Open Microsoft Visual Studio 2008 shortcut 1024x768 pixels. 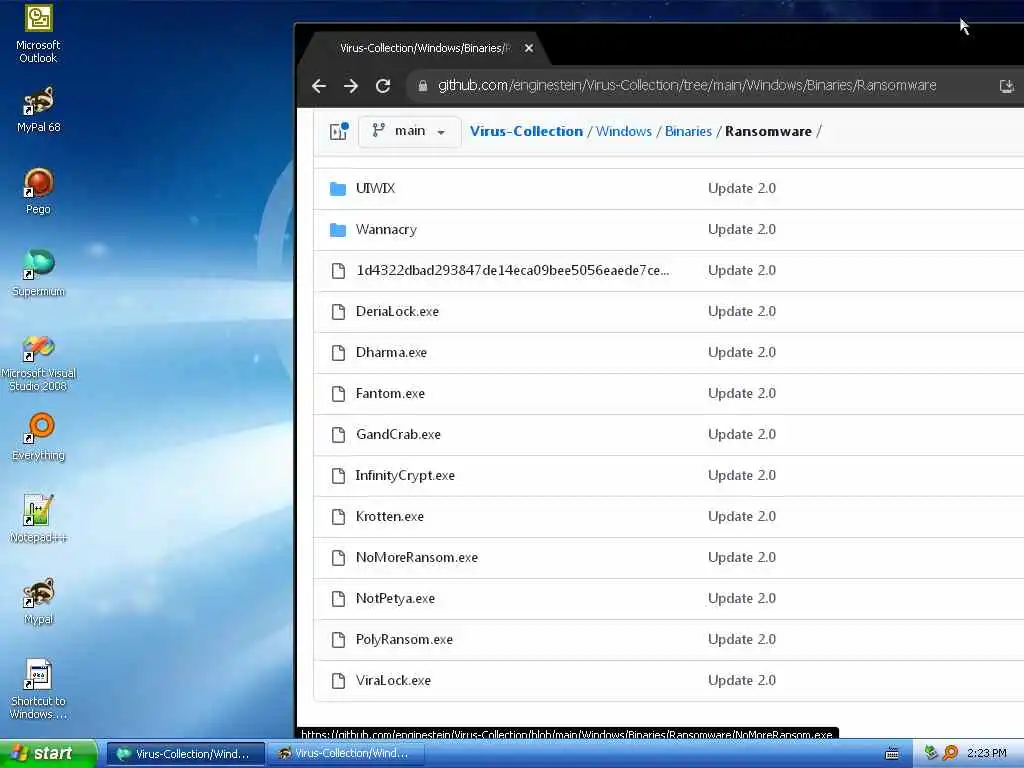point(38,363)
